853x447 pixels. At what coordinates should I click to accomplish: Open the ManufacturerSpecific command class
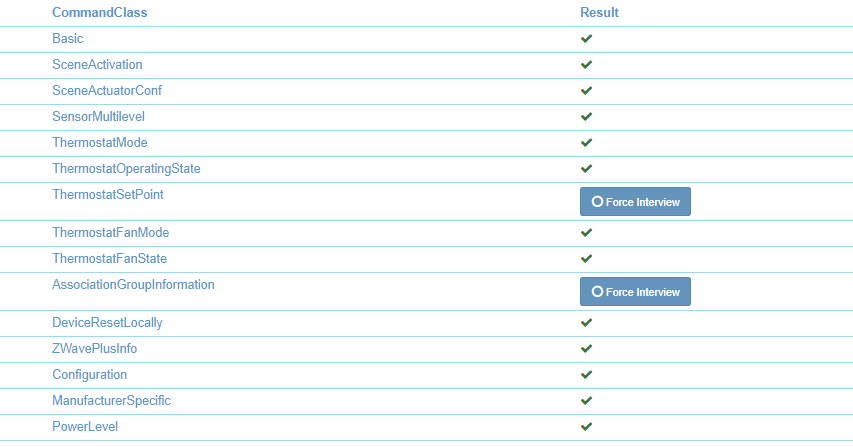tap(112, 401)
